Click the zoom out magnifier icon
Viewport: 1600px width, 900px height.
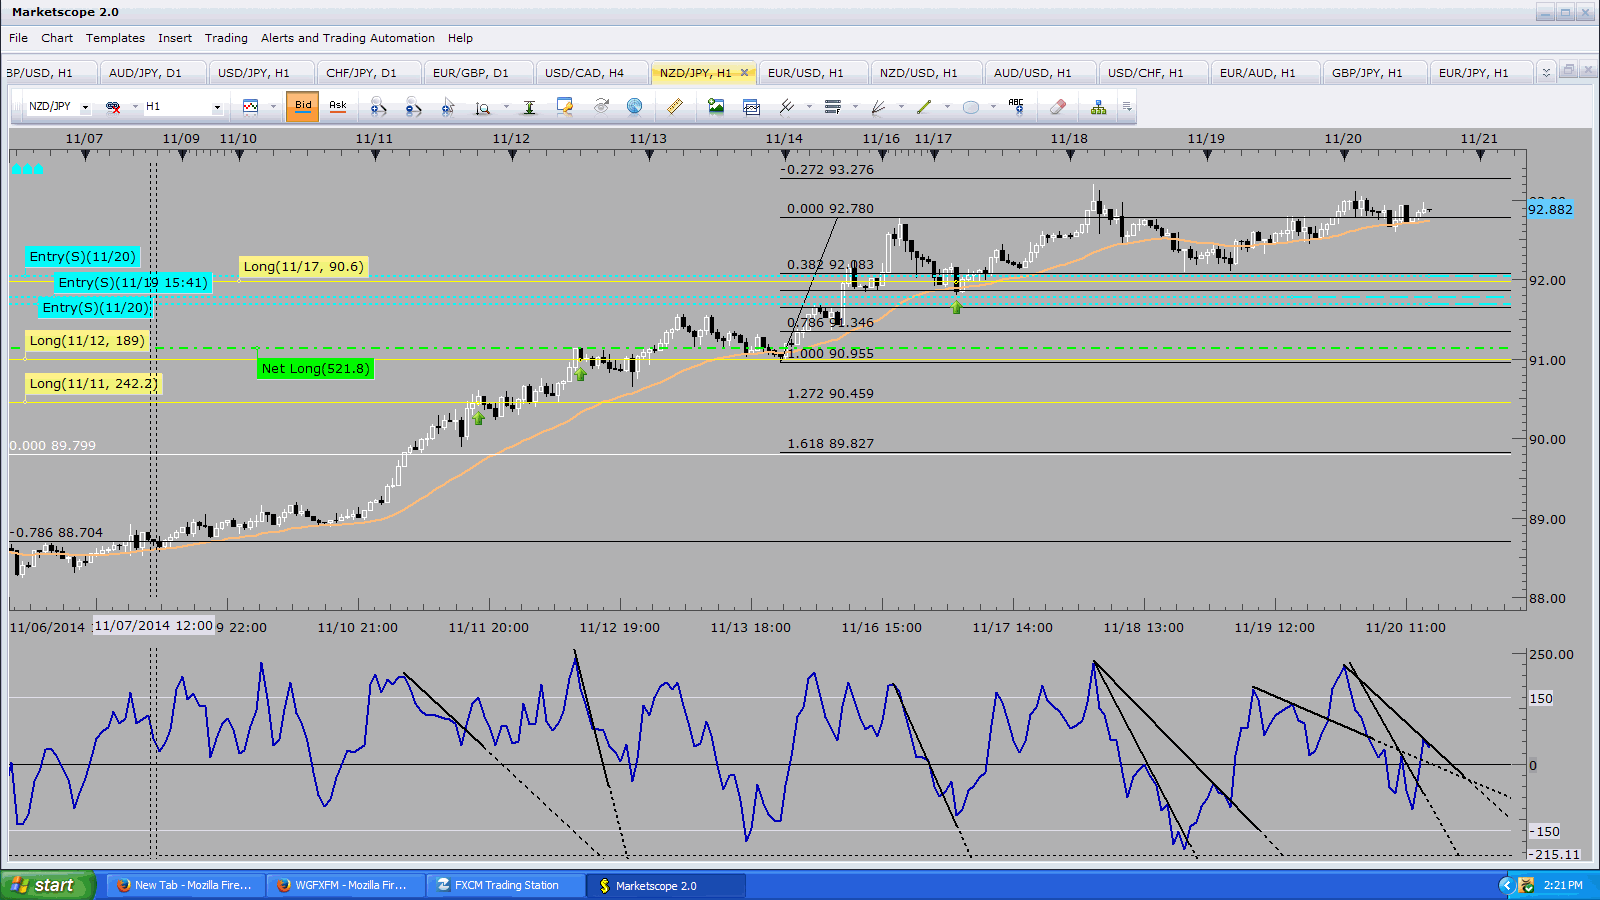tap(413, 106)
